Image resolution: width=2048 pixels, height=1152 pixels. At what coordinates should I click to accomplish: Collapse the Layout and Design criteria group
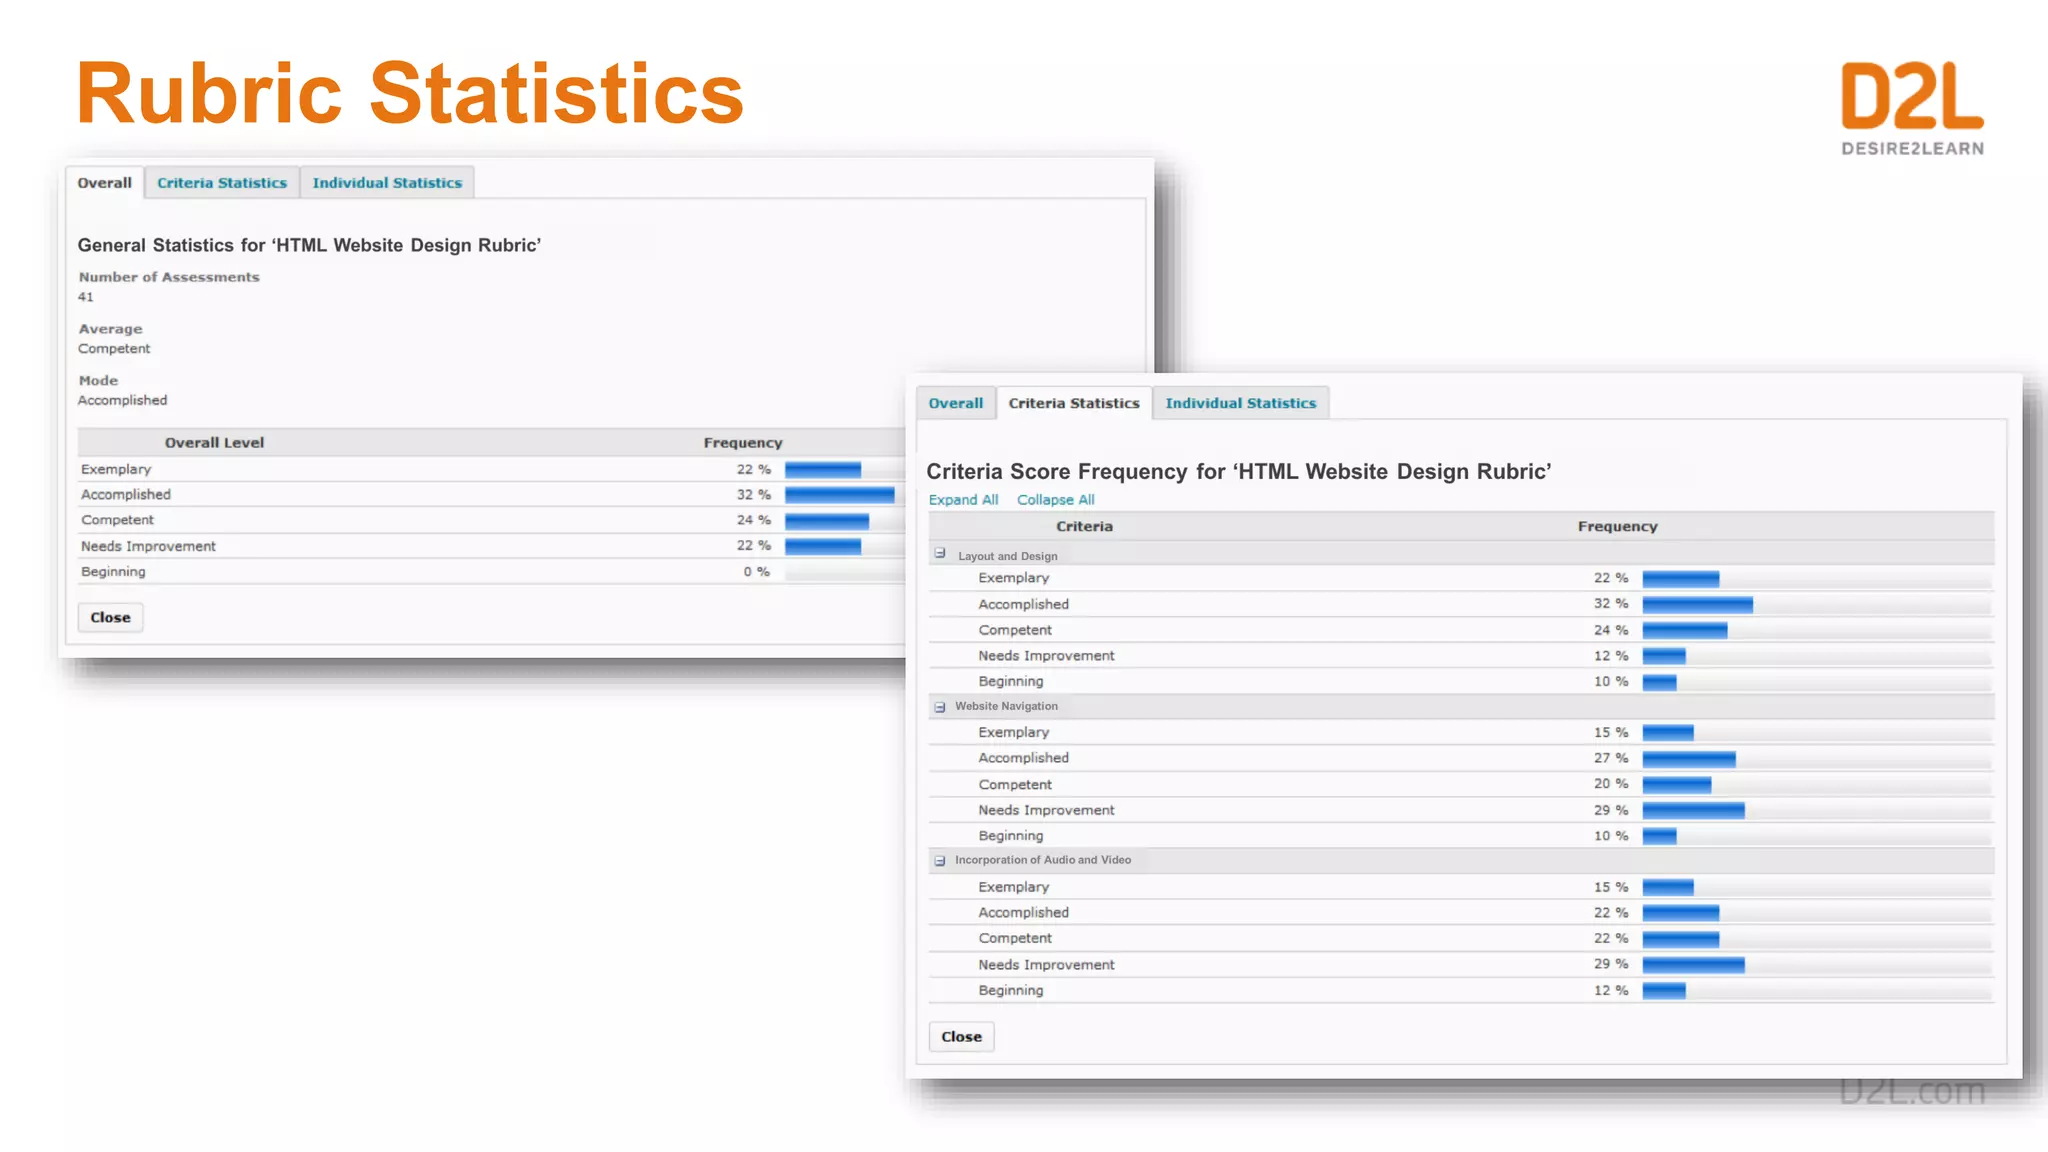click(x=940, y=554)
